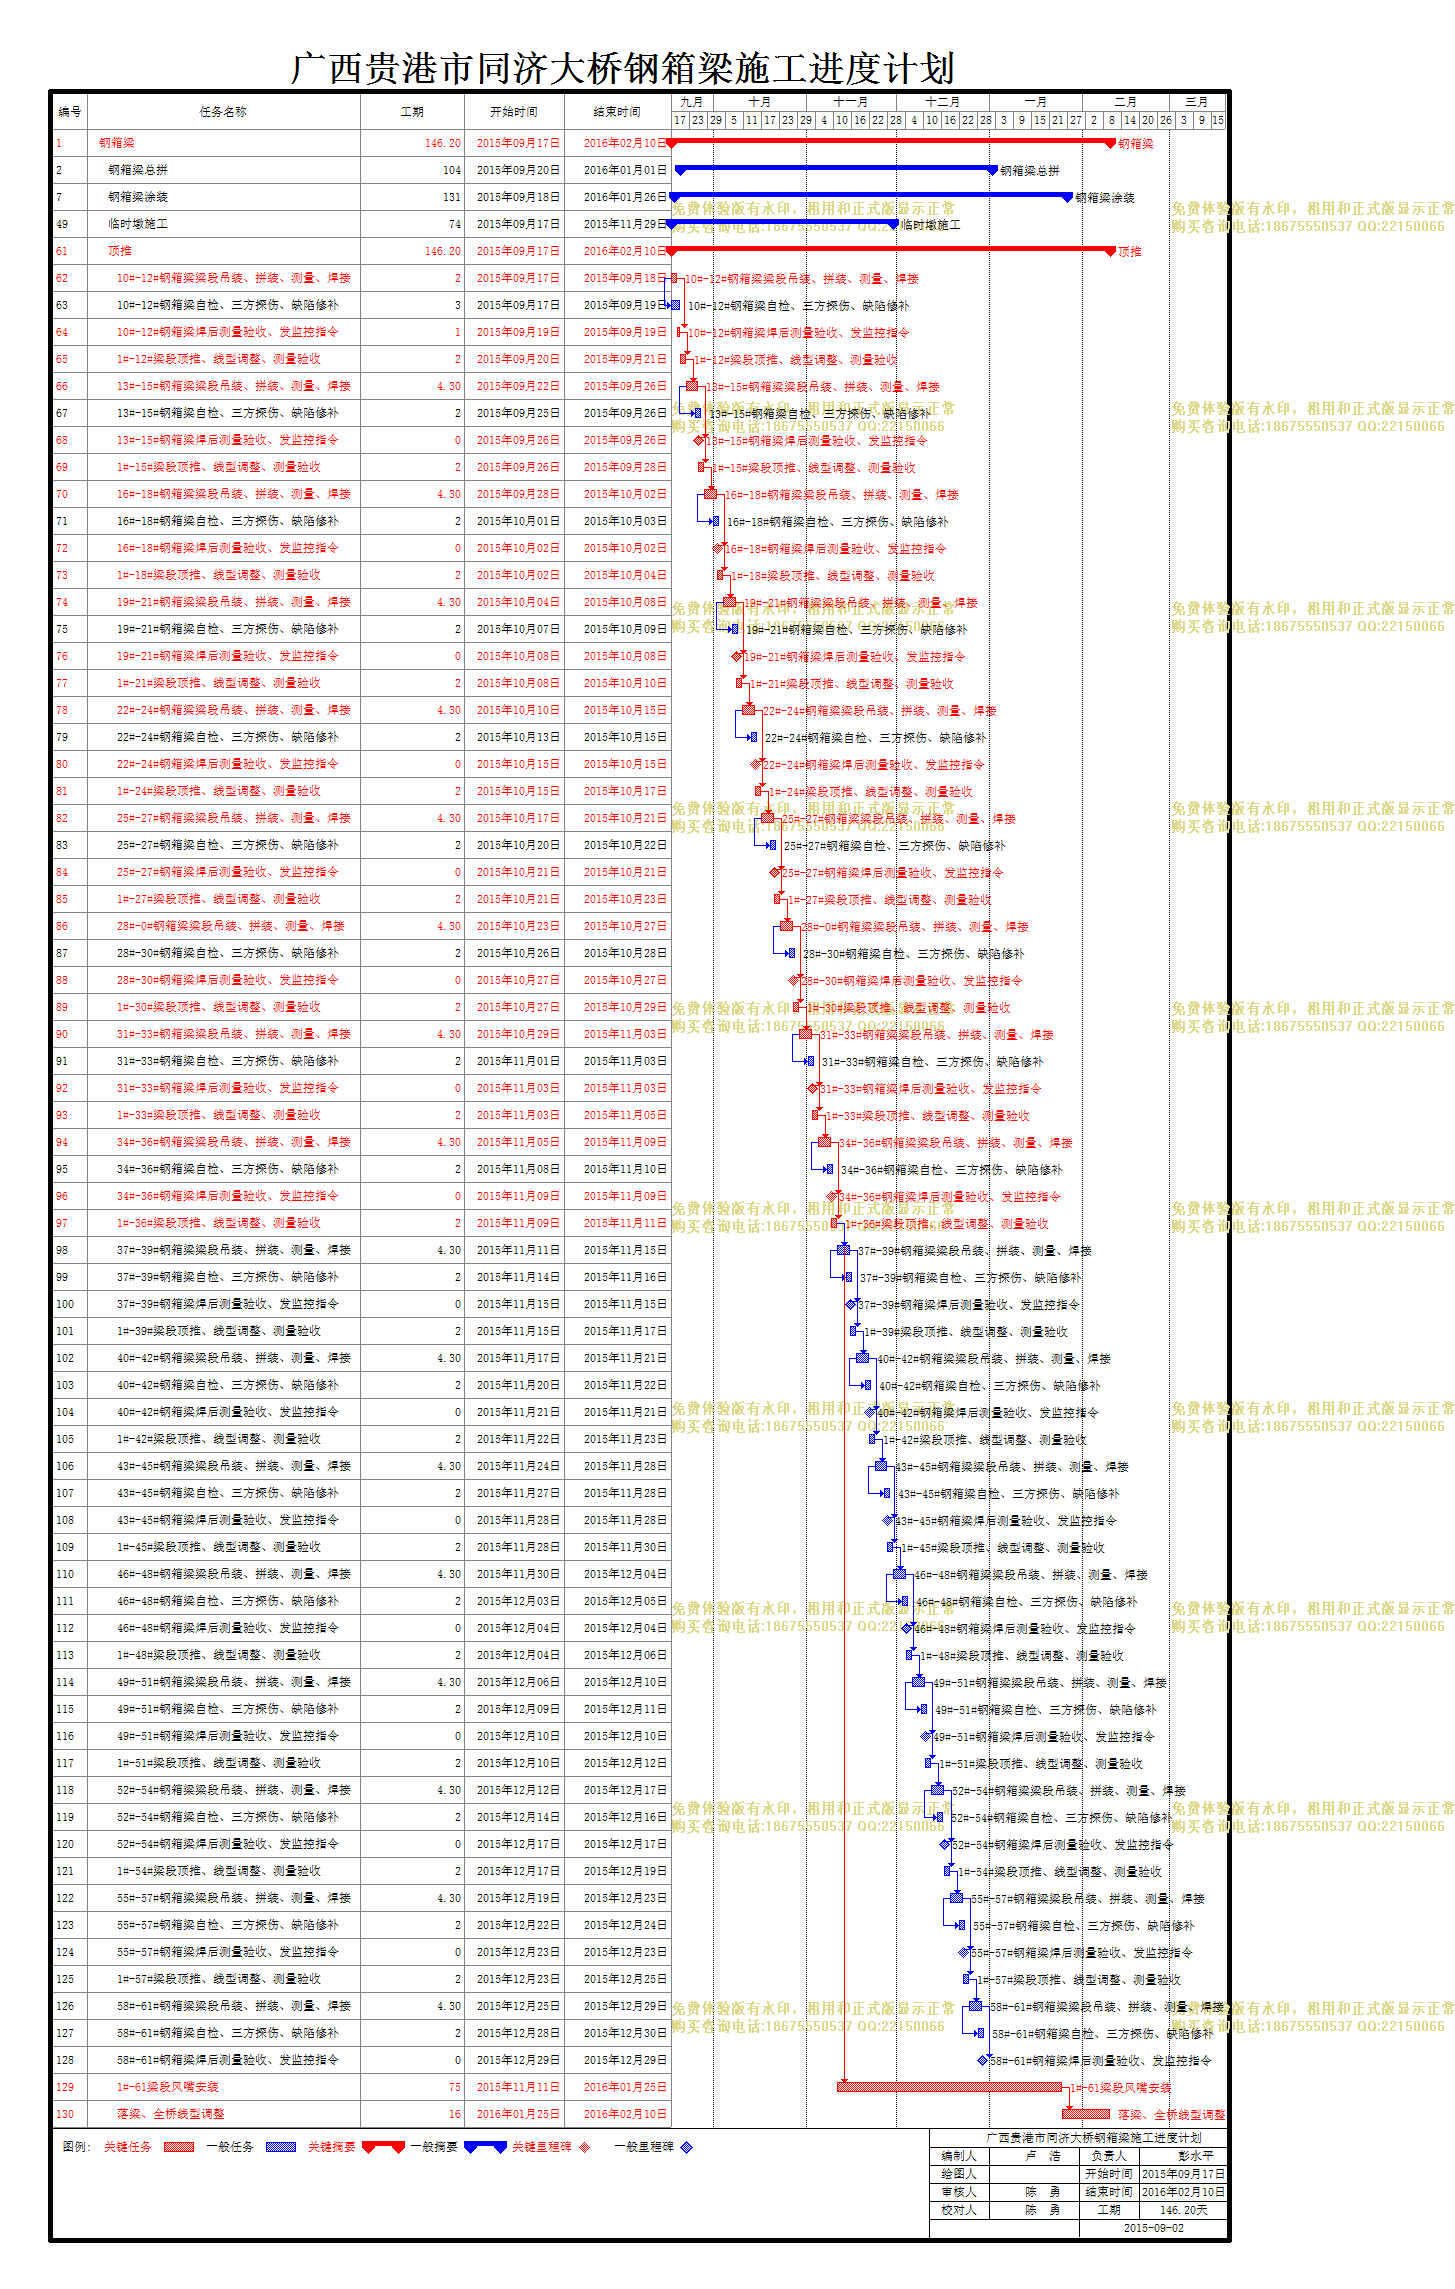The width and height of the screenshot is (1455, 2289).
Task: Select blue milestone diamond for 52#-54#钢箱梁焊后测量验收
Action: click(x=945, y=1844)
